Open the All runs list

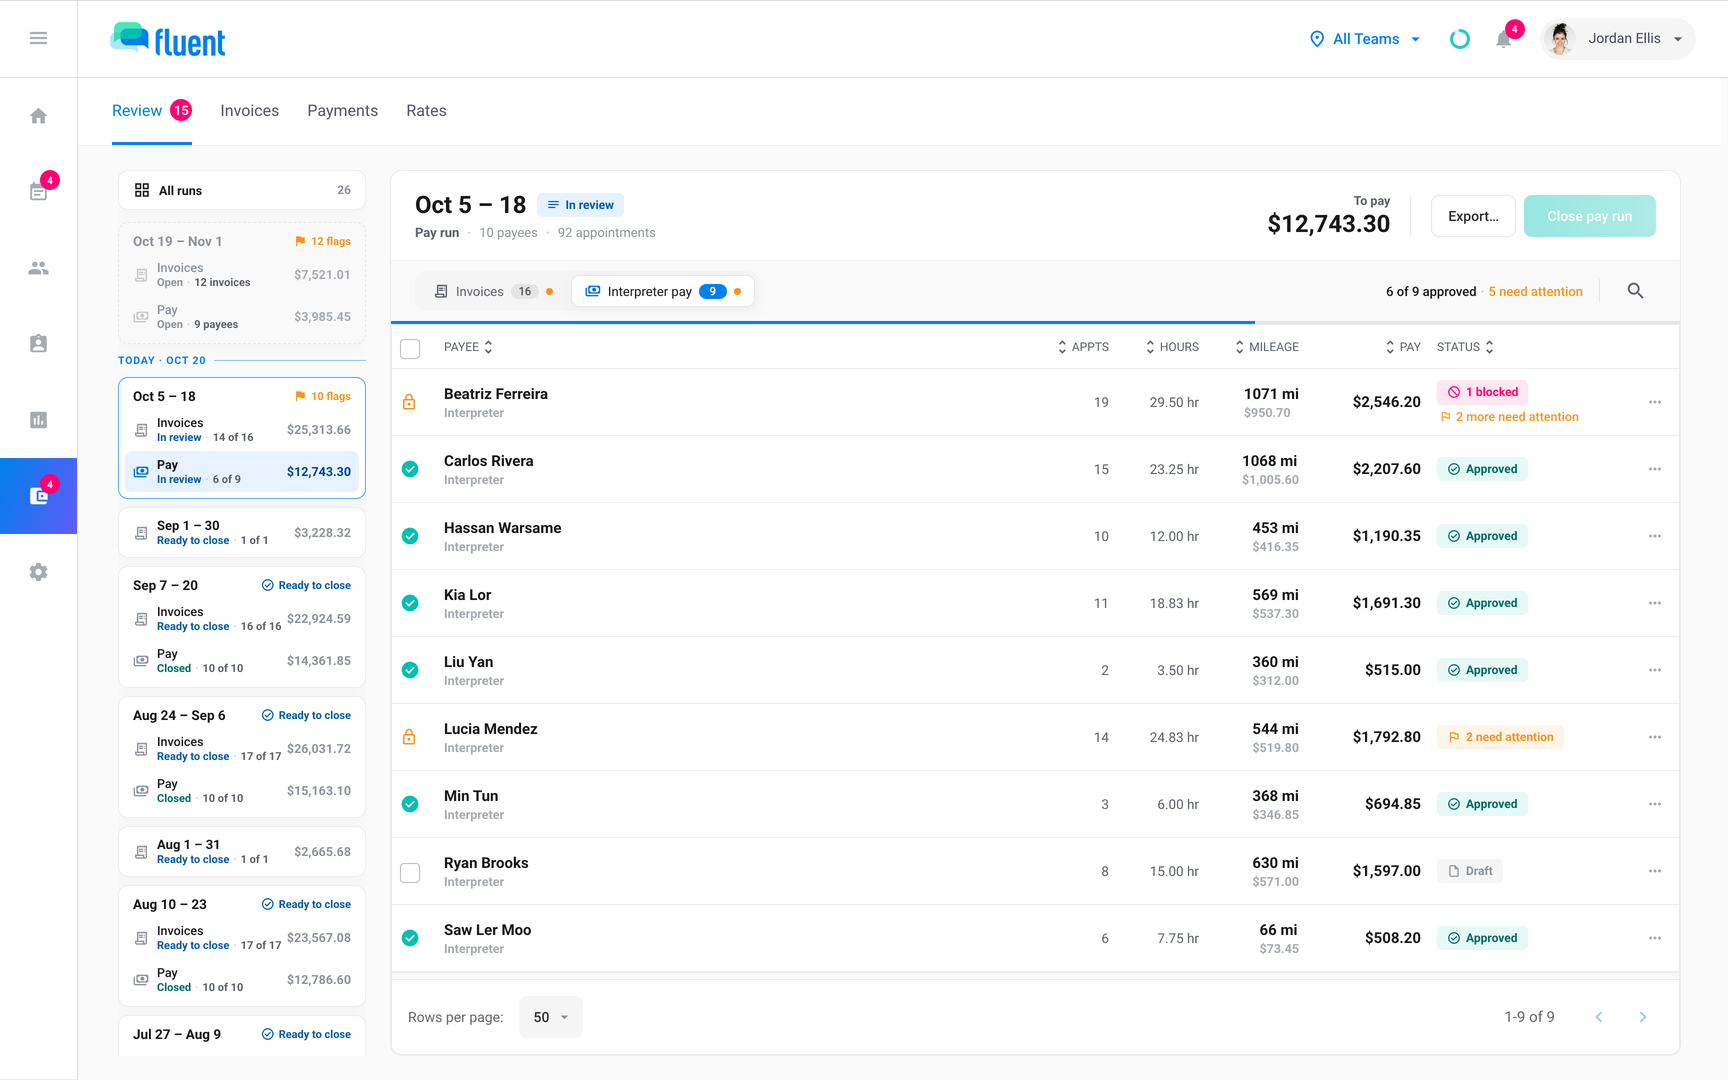242,190
